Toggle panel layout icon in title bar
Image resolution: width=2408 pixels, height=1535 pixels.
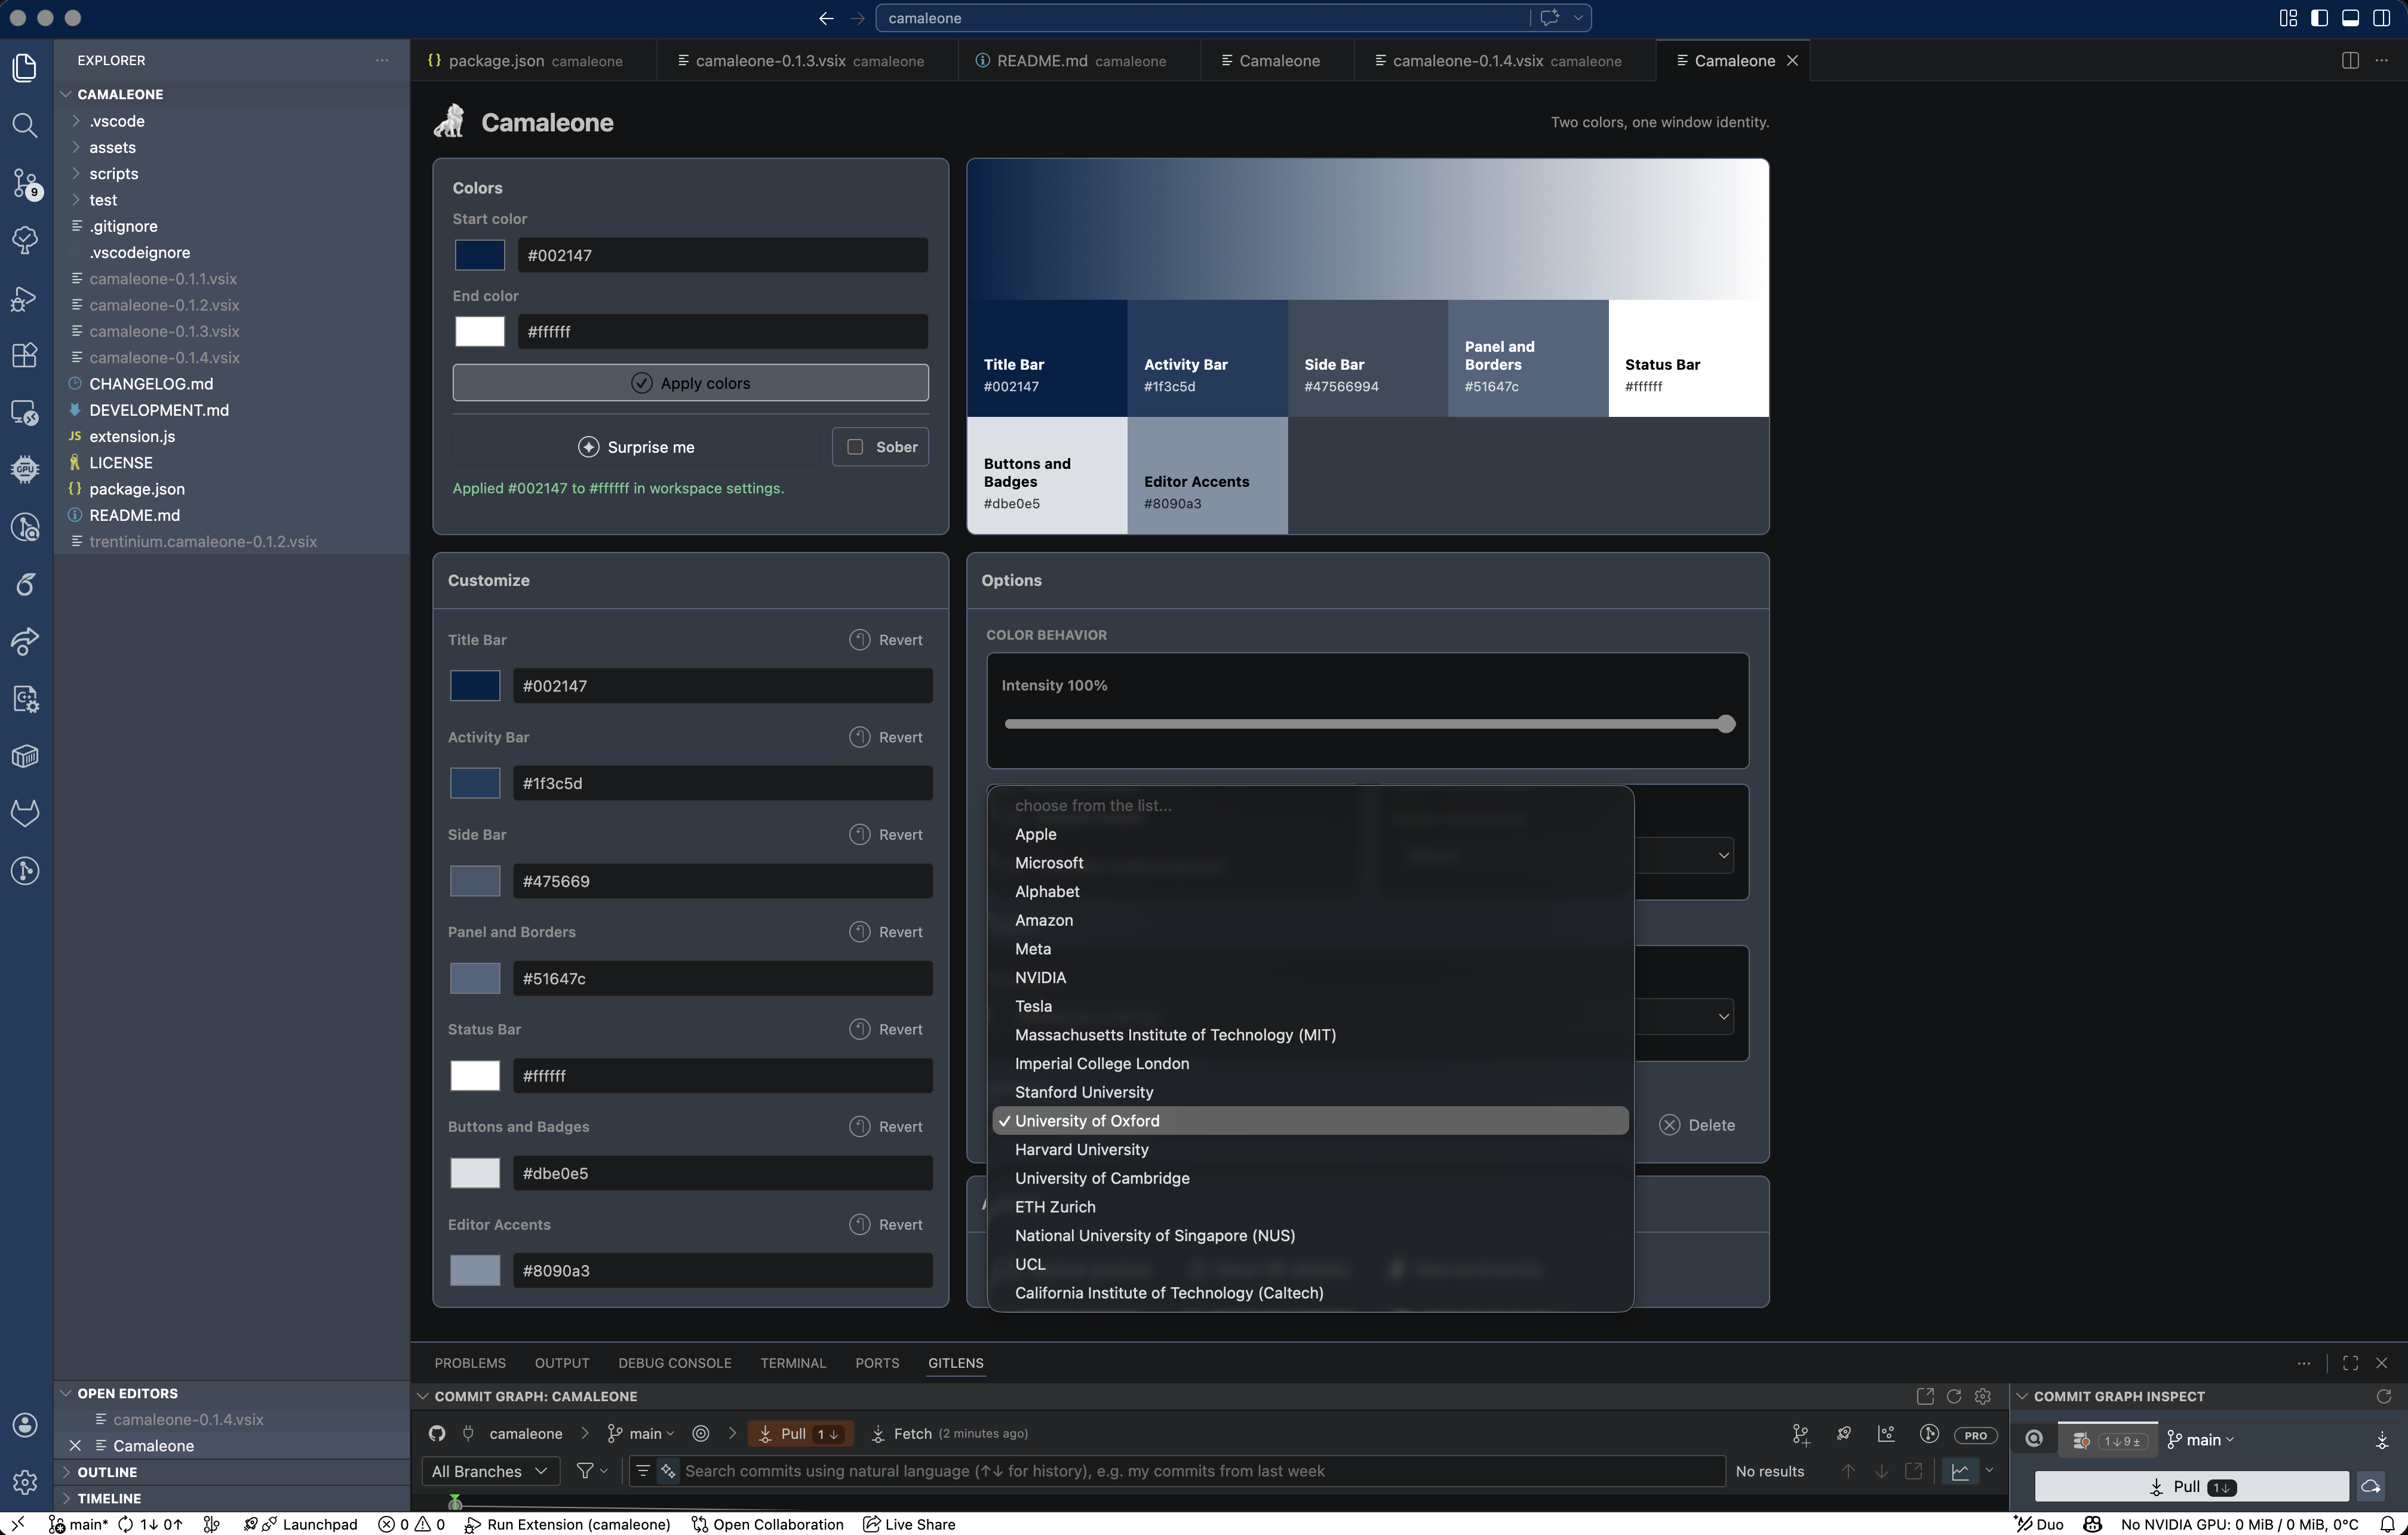2350,18
